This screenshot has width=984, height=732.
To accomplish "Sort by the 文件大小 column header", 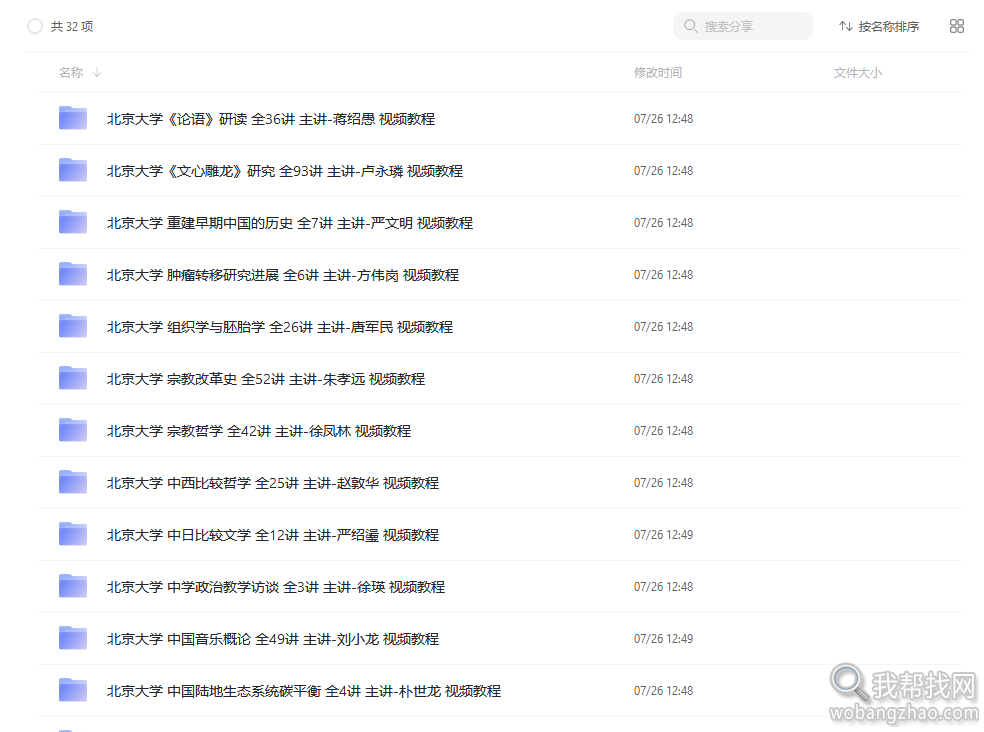I will point(857,73).
